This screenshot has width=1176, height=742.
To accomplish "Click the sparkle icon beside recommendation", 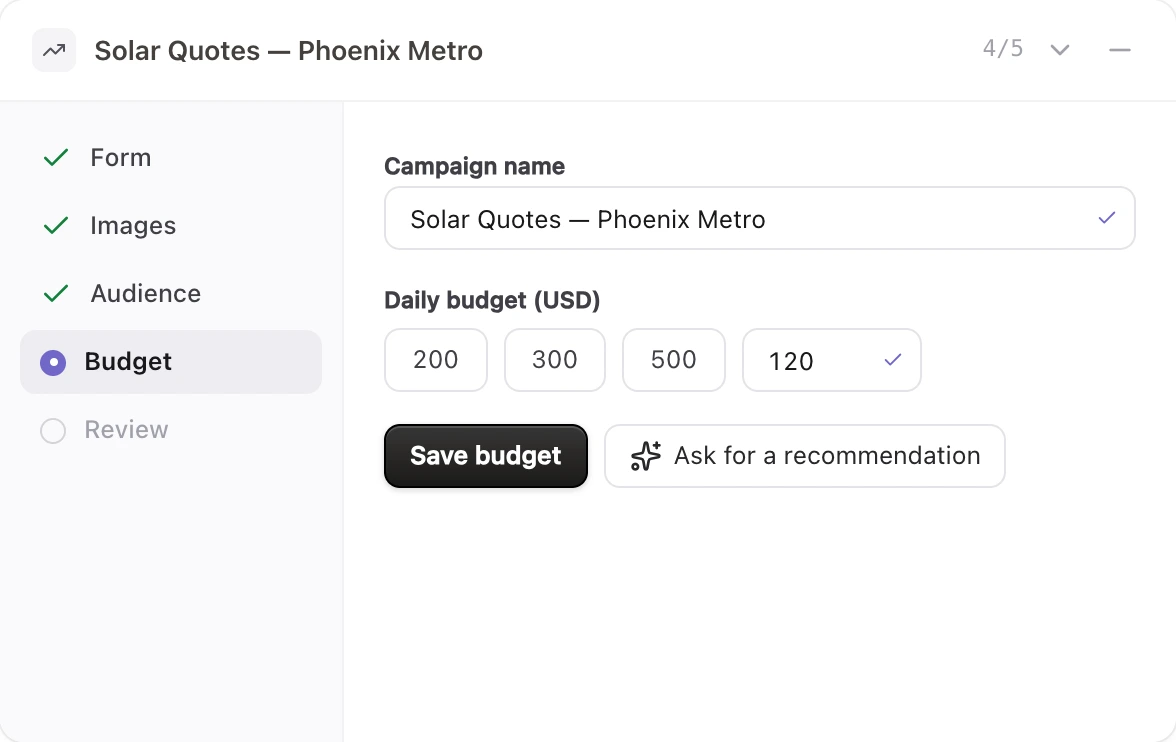I will 646,455.
